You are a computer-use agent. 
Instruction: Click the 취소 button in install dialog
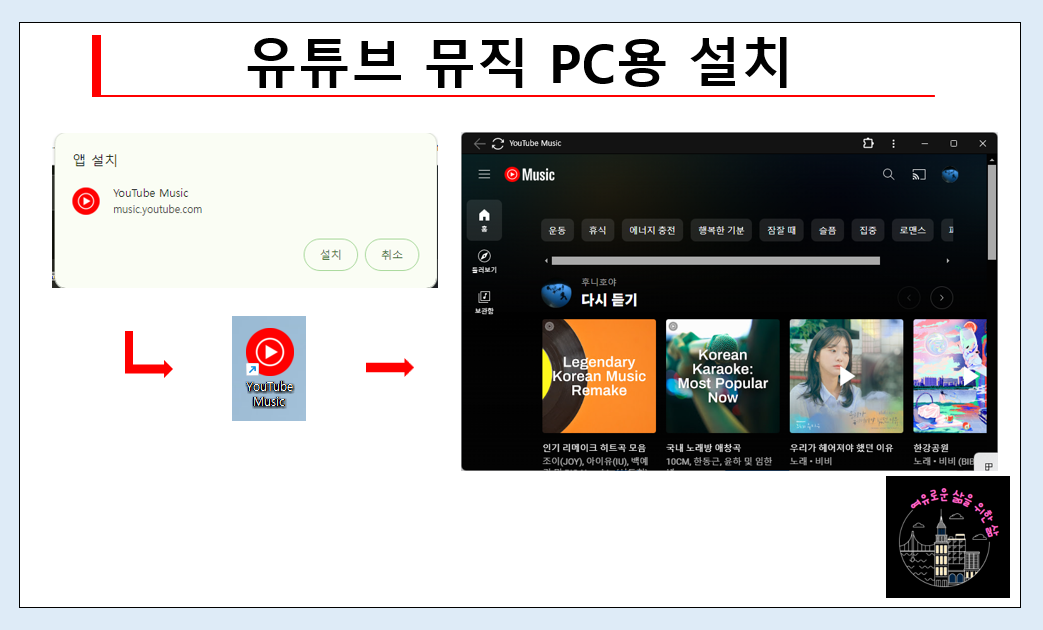pos(392,255)
